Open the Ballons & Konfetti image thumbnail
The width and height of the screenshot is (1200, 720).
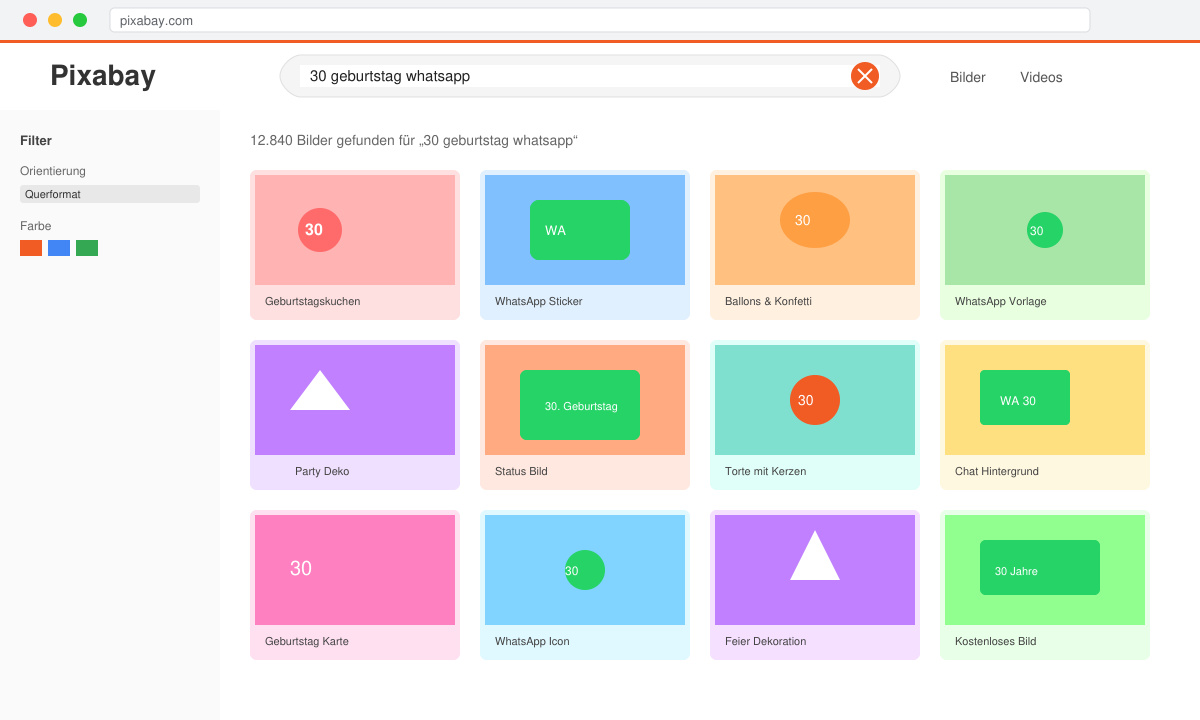click(x=815, y=230)
